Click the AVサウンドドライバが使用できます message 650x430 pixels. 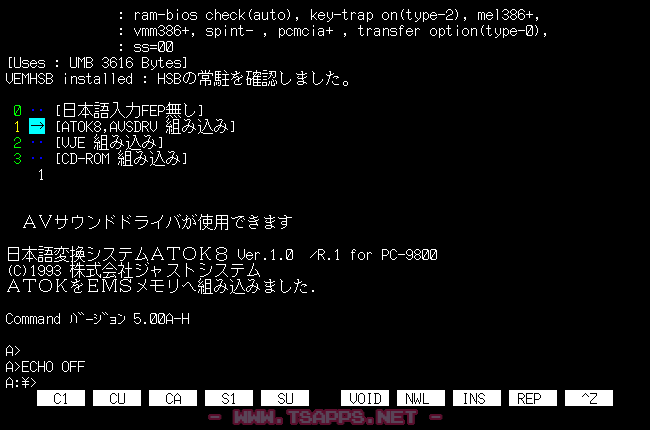[x=158, y=222]
